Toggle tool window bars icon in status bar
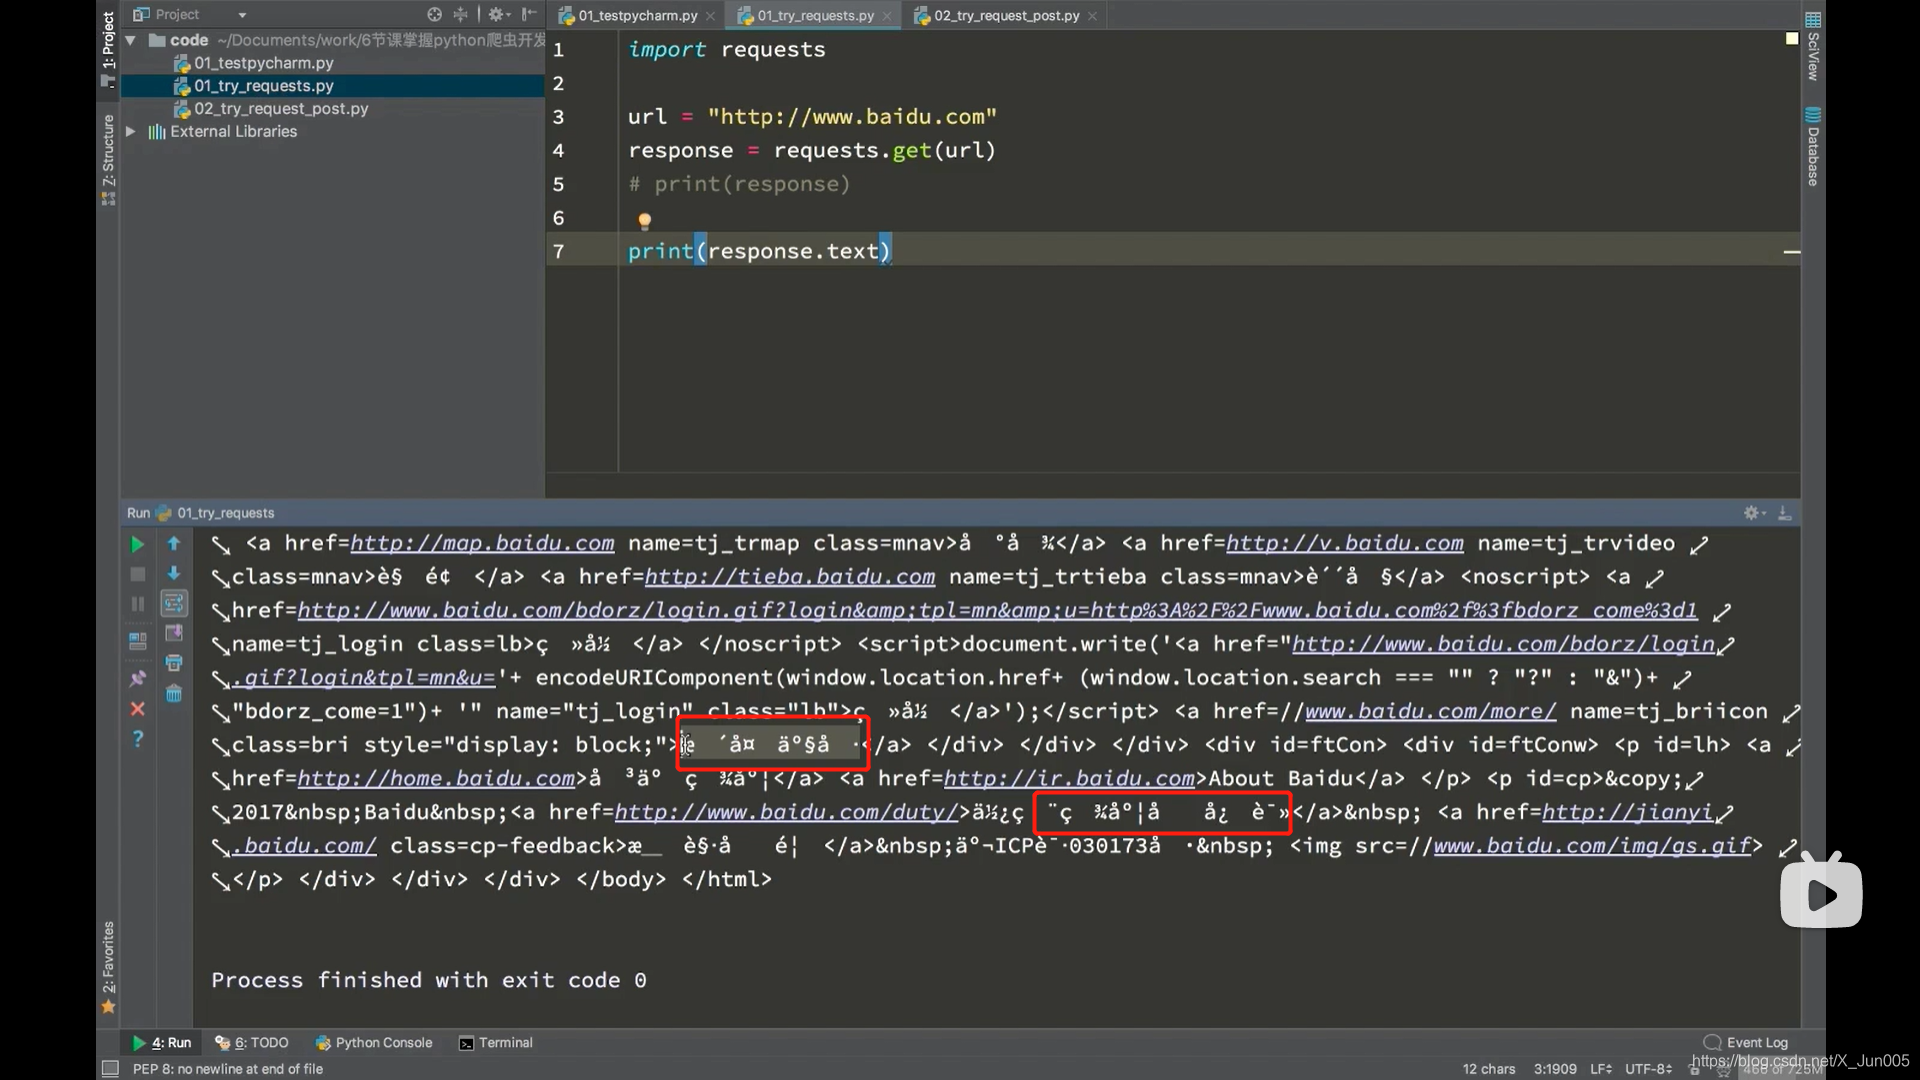The width and height of the screenshot is (1920, 1080). tap(111, 1069)
